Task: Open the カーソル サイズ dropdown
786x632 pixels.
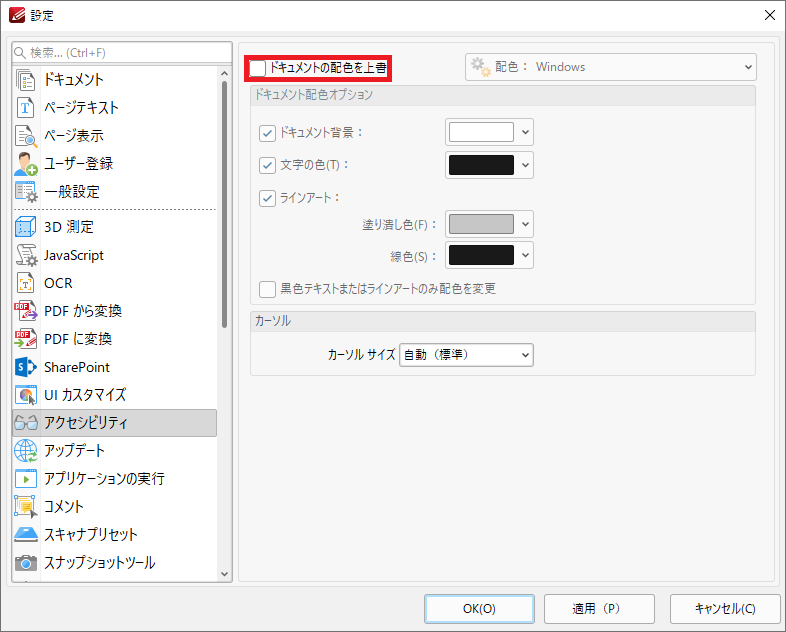Action: pyautogui.click(x=466, y=355)
